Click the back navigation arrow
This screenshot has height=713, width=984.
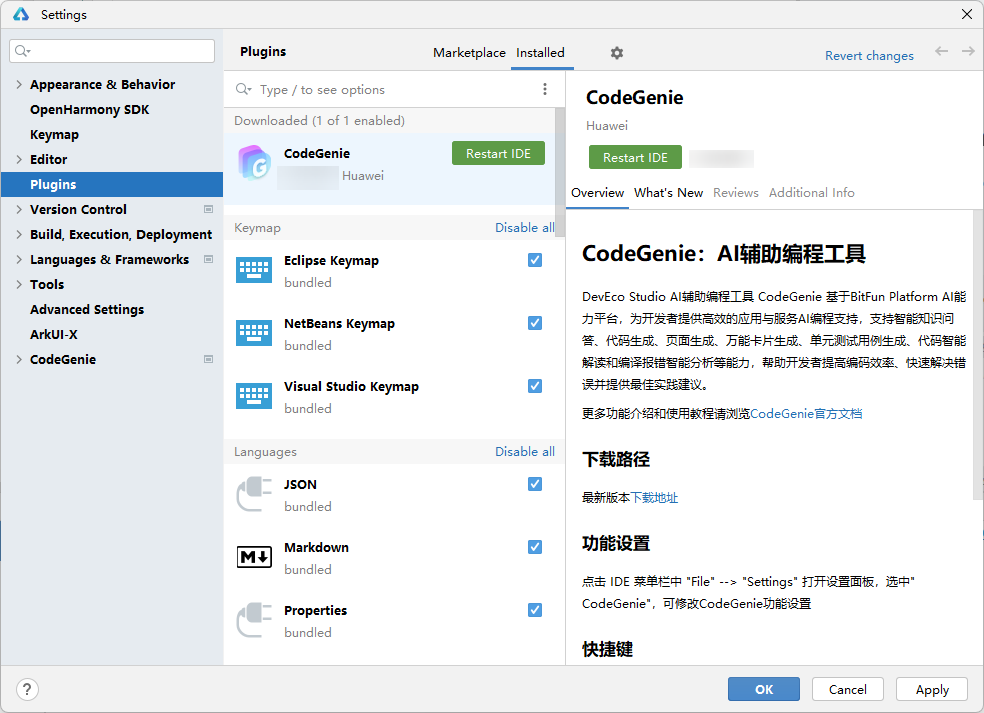pyautogui.click(x=941, y=51)
